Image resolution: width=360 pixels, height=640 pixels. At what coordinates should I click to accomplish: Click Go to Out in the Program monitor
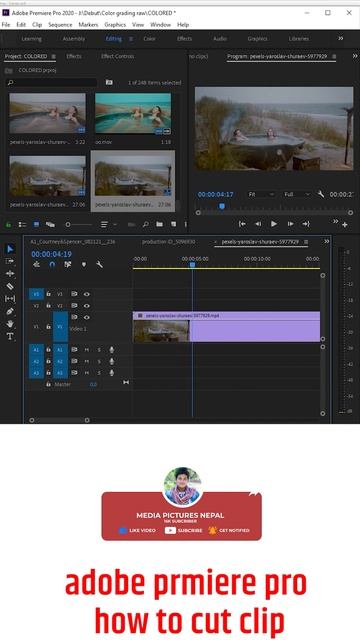tap(306, 224)
